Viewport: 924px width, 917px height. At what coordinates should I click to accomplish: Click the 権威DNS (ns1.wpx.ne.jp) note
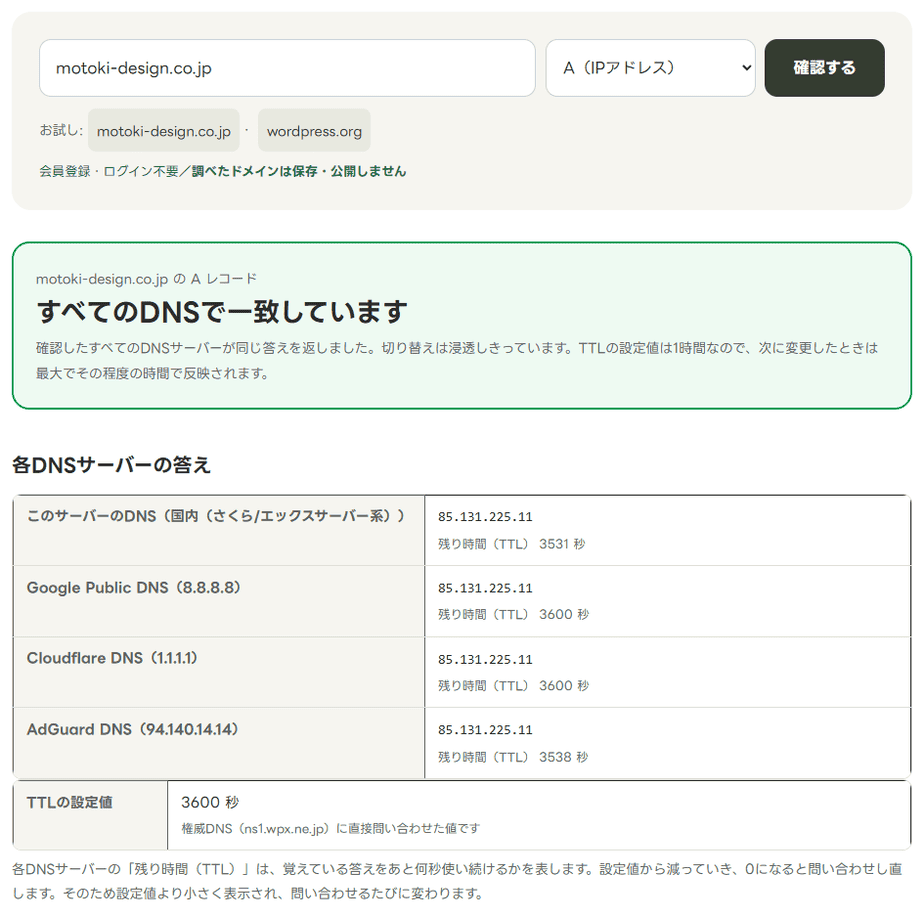[331, 829]
